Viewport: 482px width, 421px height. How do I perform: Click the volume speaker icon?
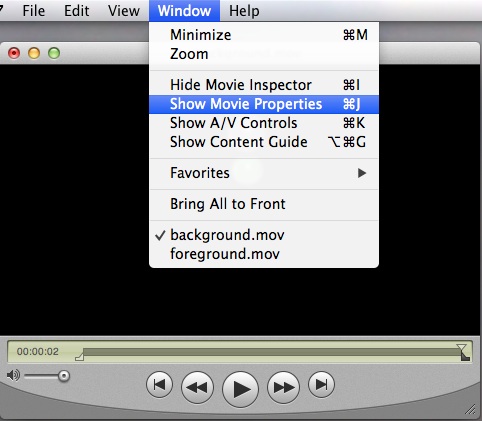click(13, 376)
